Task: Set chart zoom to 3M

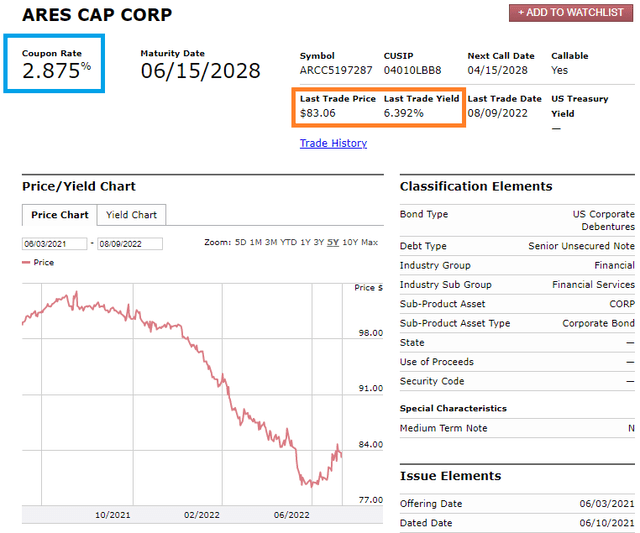Action: tap(271, 242)
